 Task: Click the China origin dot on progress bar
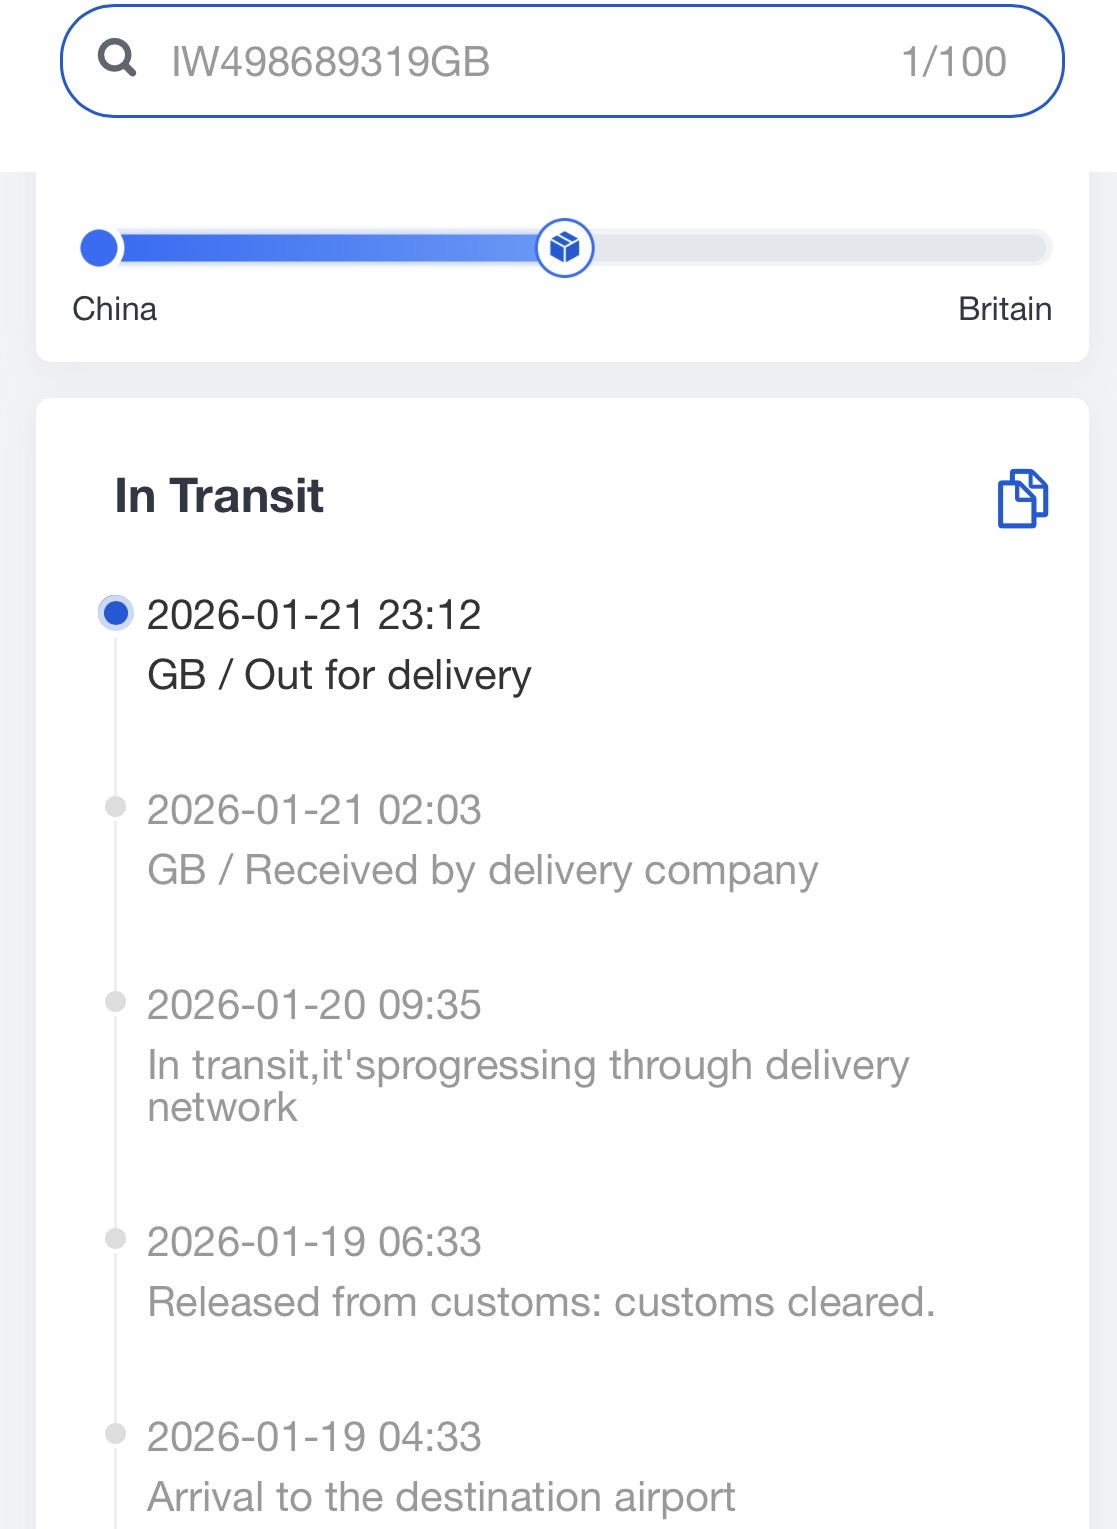click(x=99, y=247)
